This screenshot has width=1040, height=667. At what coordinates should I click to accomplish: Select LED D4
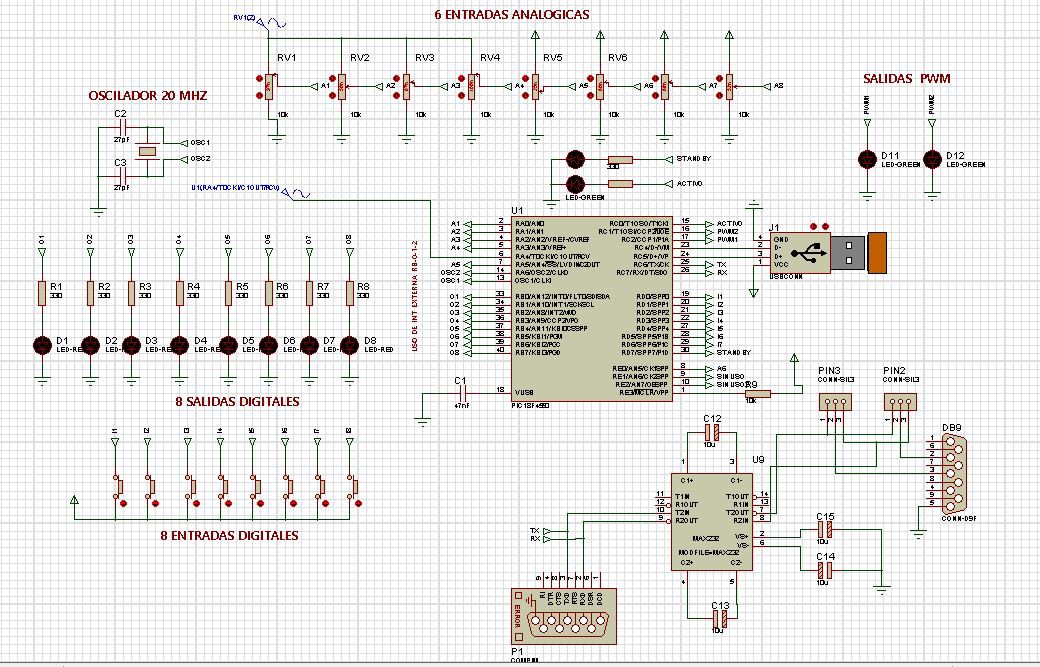(x=179, y=345)
